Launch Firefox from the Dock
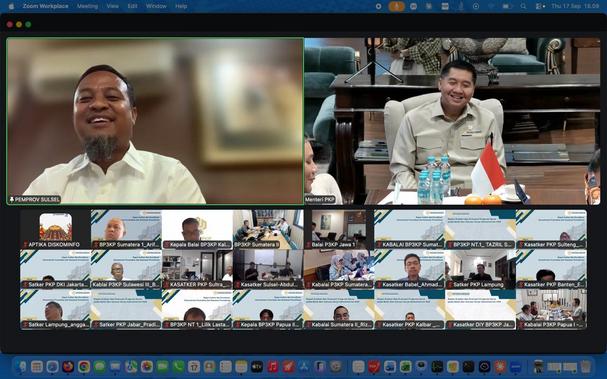Viewport: 607px width, 379px height. [68, 366]
